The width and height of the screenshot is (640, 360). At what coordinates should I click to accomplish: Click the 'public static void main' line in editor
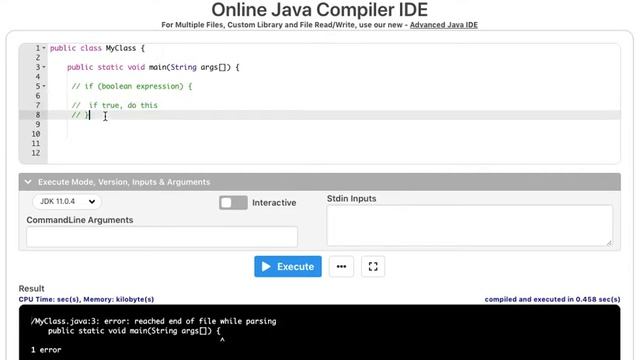tap(153, 67)
